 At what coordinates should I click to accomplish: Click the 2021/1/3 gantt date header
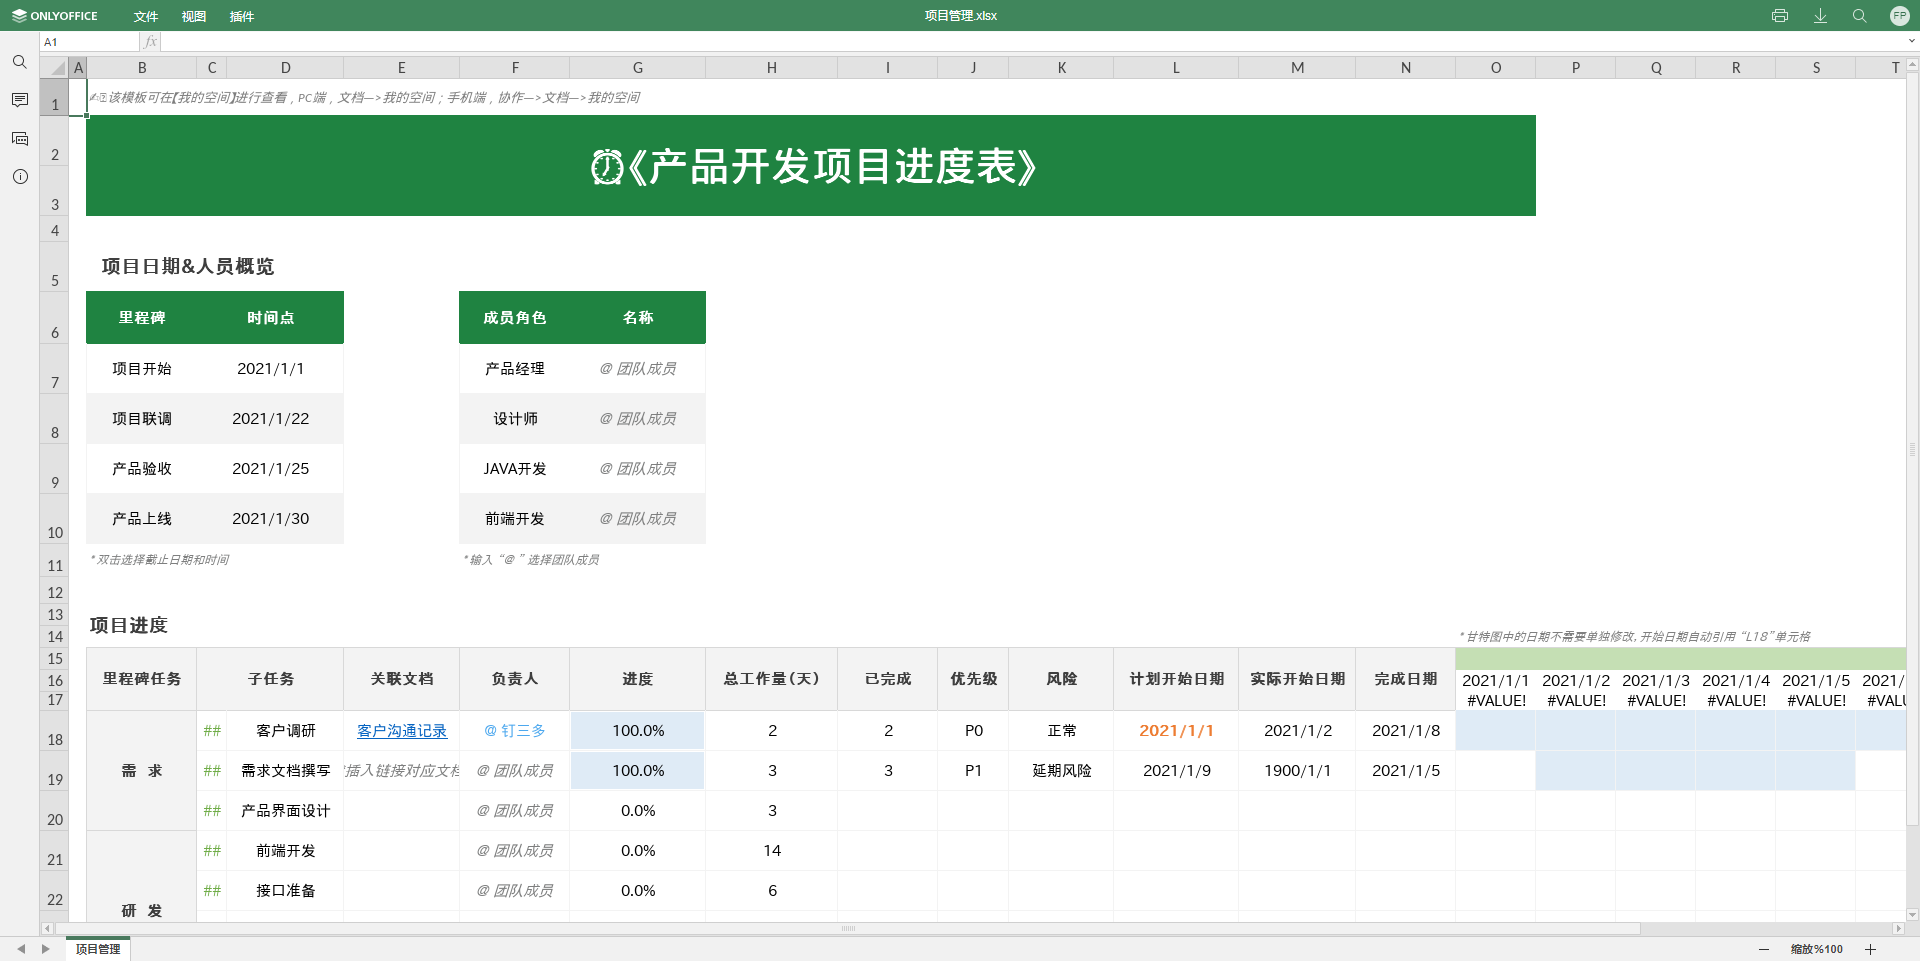[1656, 681]
